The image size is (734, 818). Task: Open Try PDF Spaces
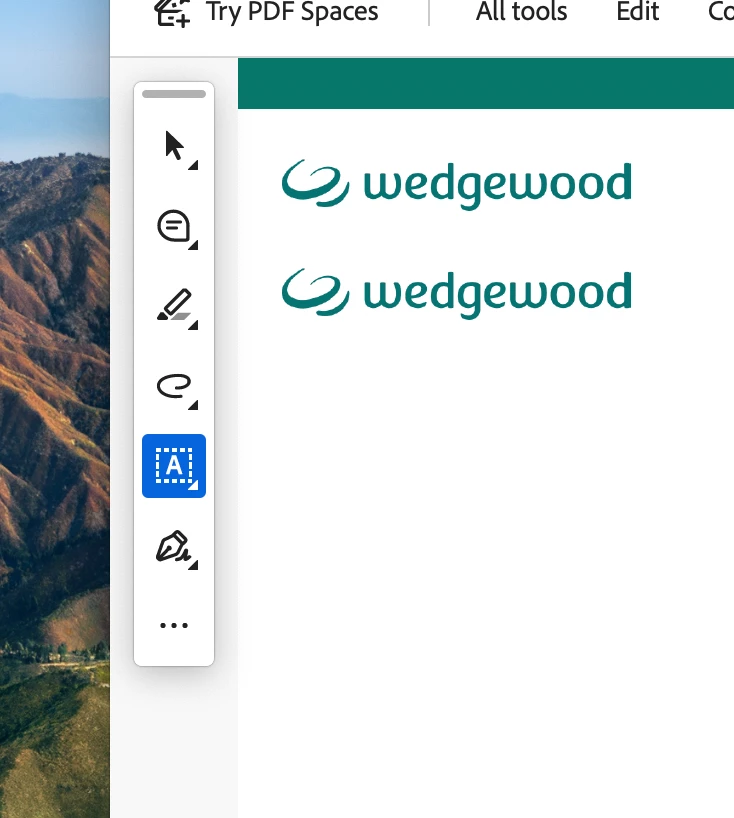click(x=292, y=11)
